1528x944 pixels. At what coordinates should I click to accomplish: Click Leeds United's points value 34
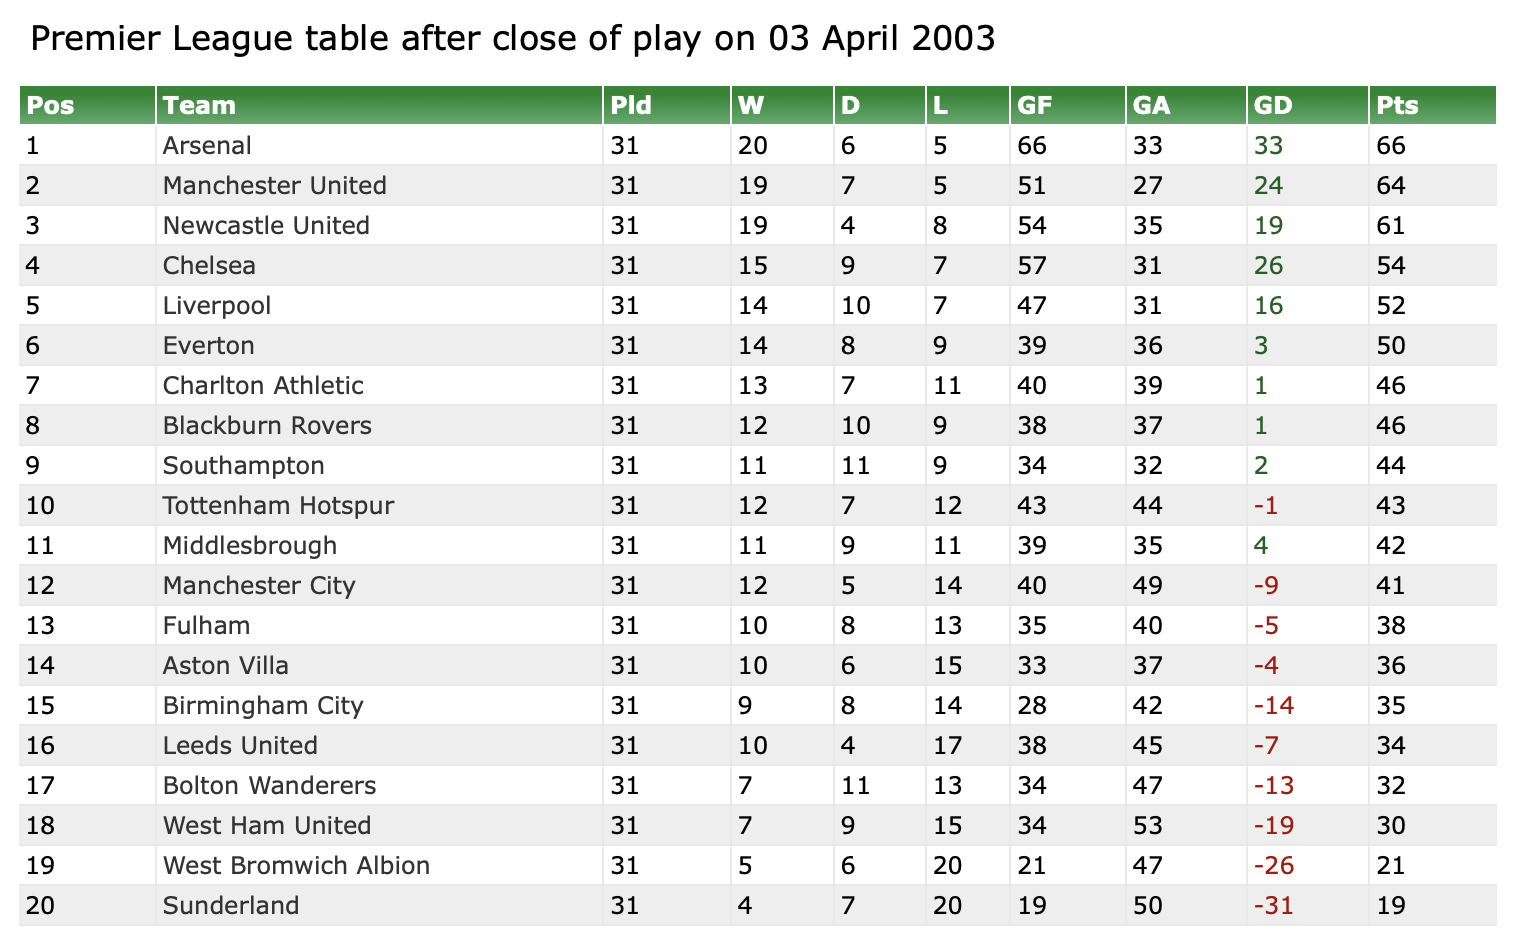tap(1391, 746)
